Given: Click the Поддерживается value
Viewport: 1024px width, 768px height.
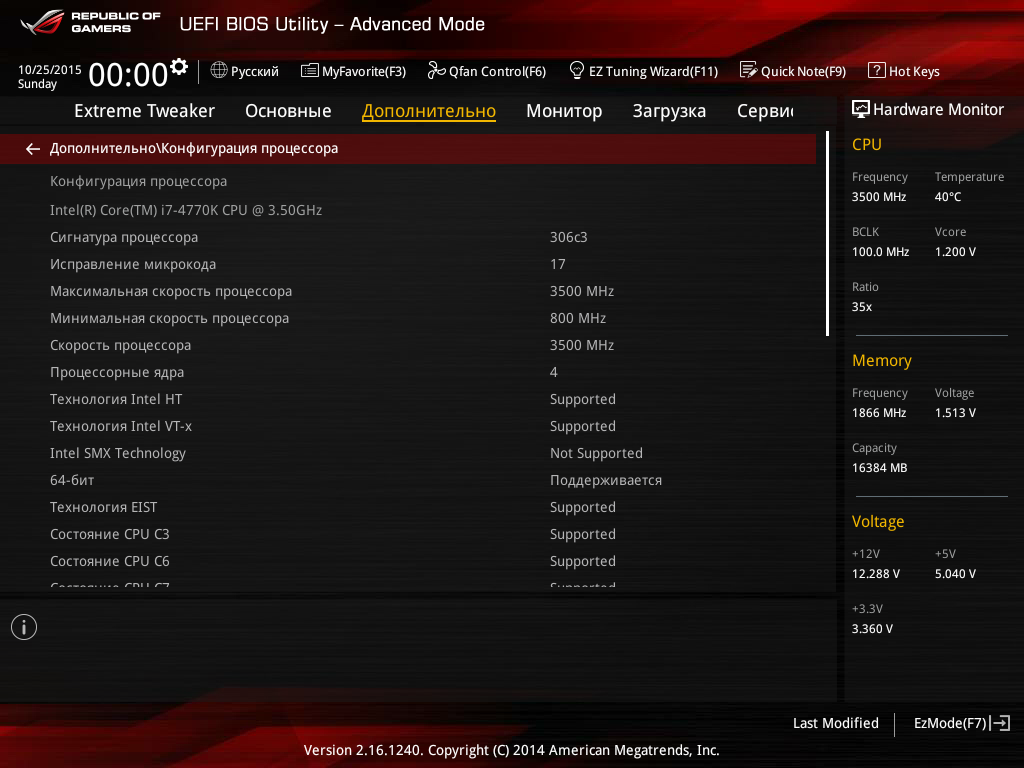Looking at the screenshot, I should [606, 481].
